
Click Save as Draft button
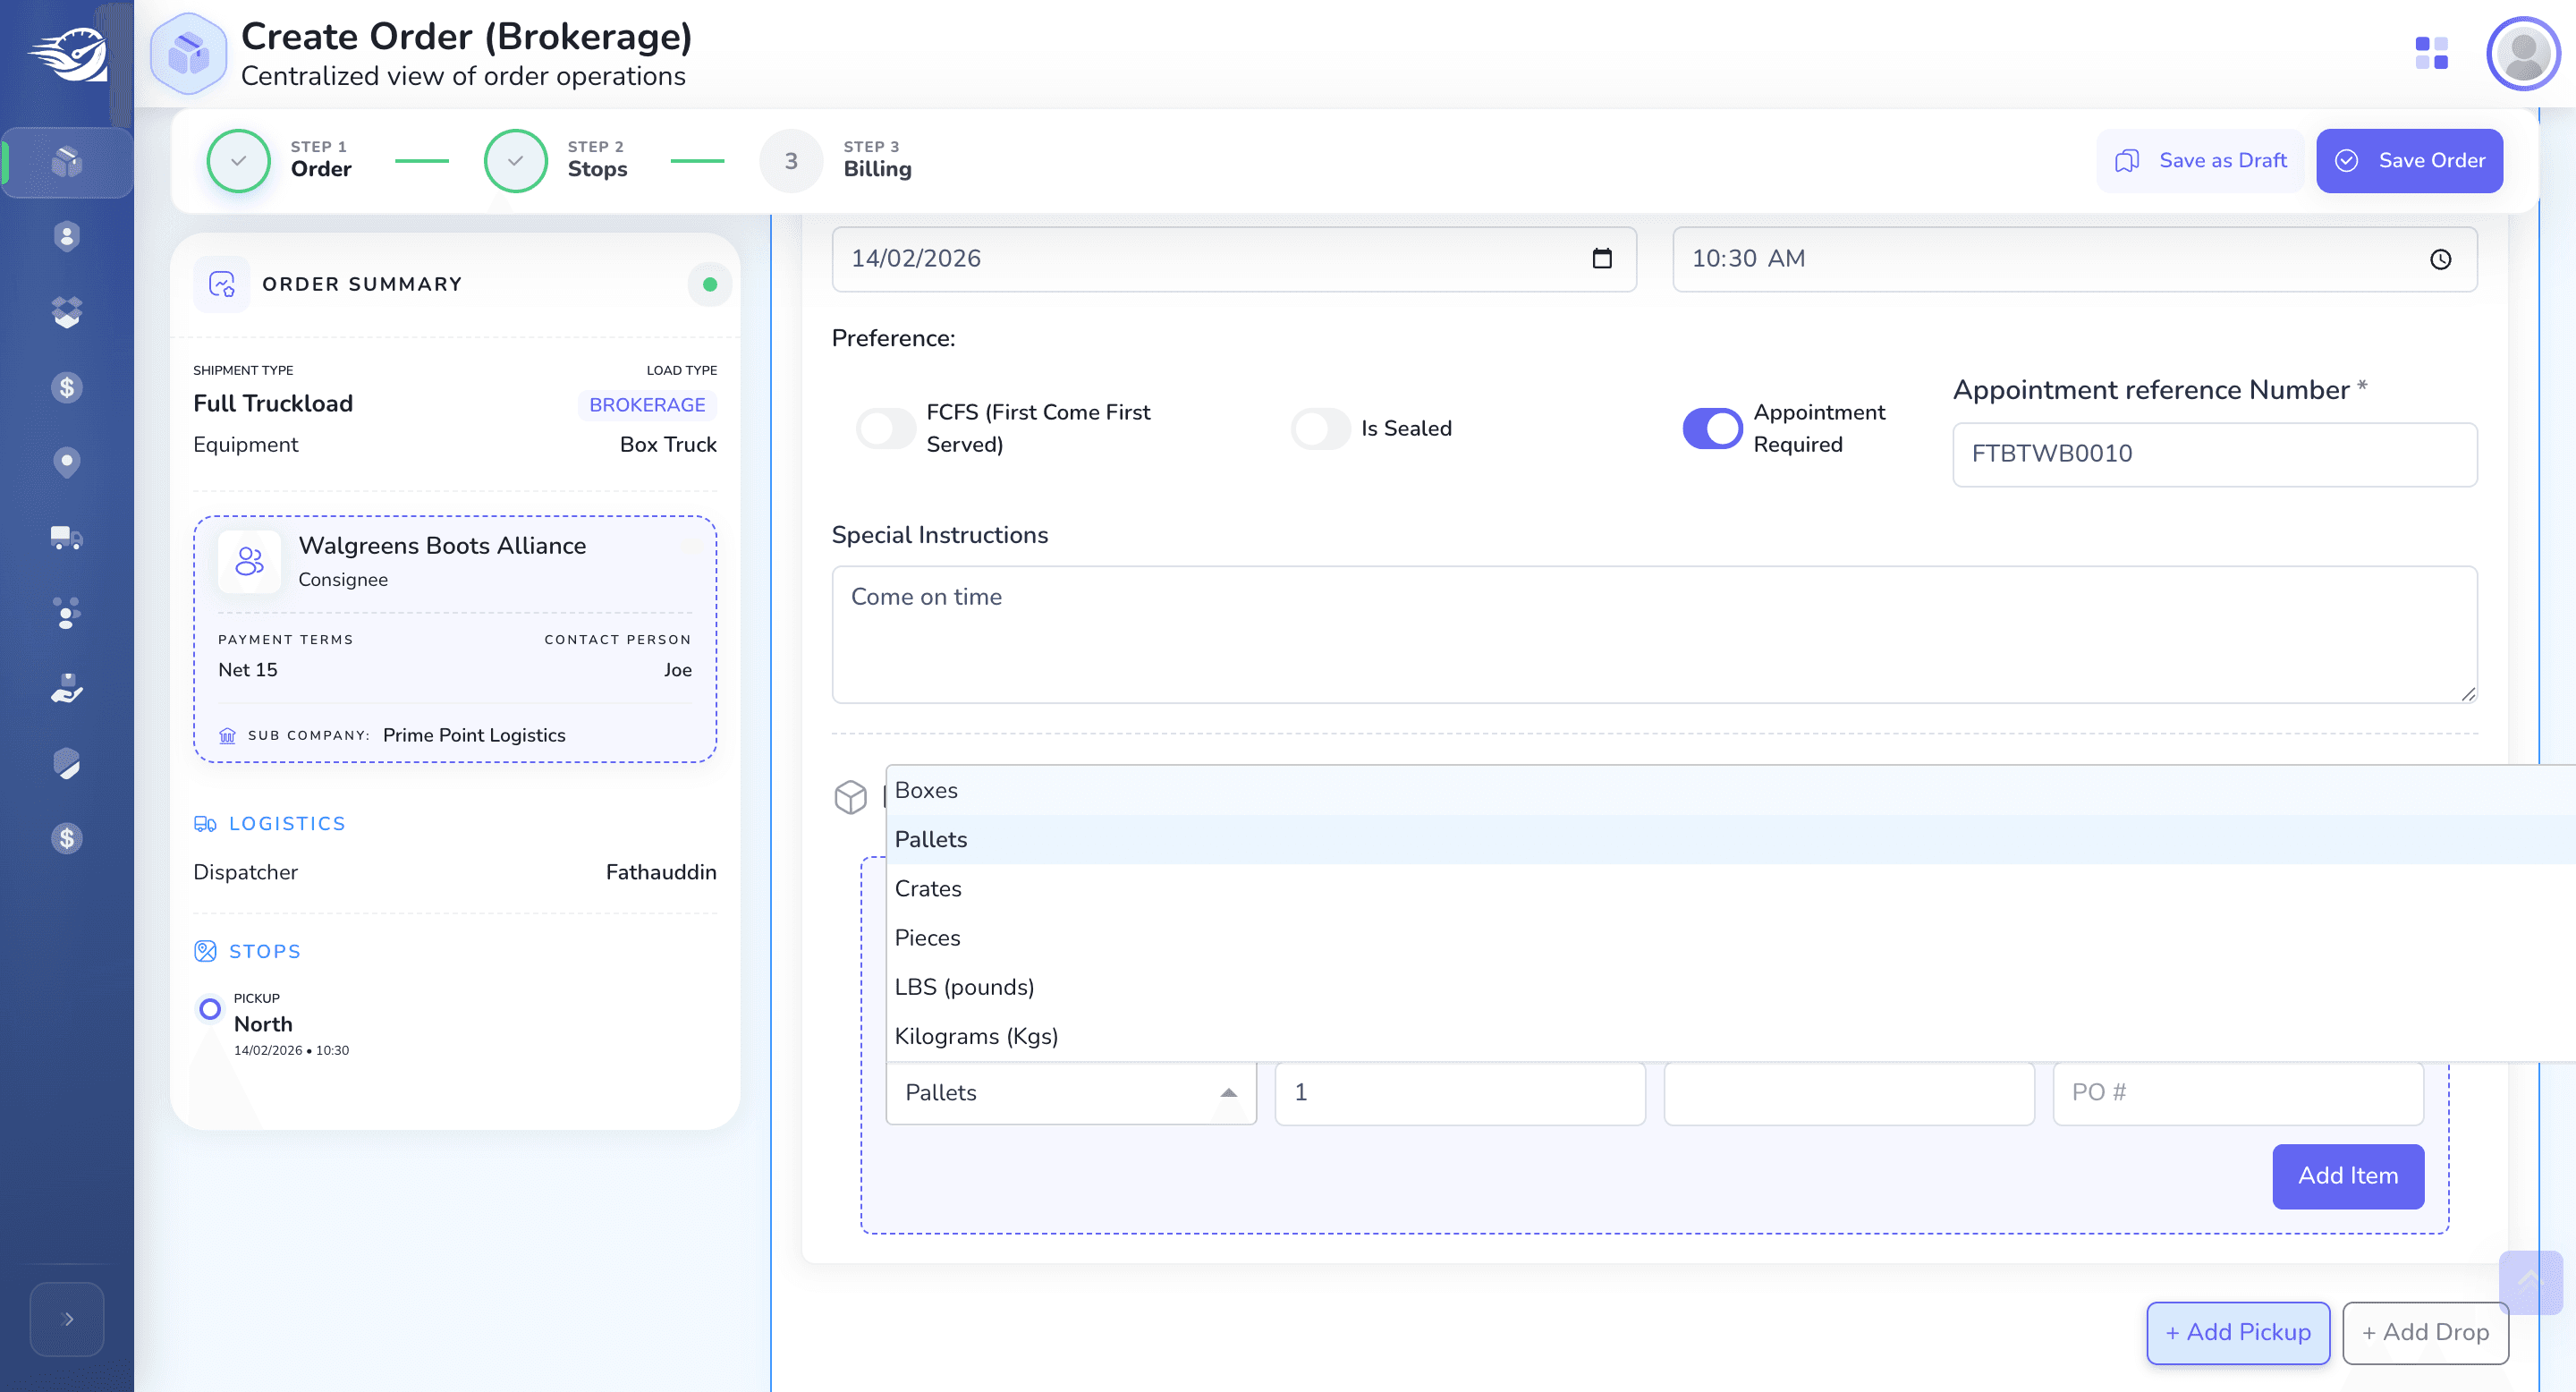point(2200,160)
